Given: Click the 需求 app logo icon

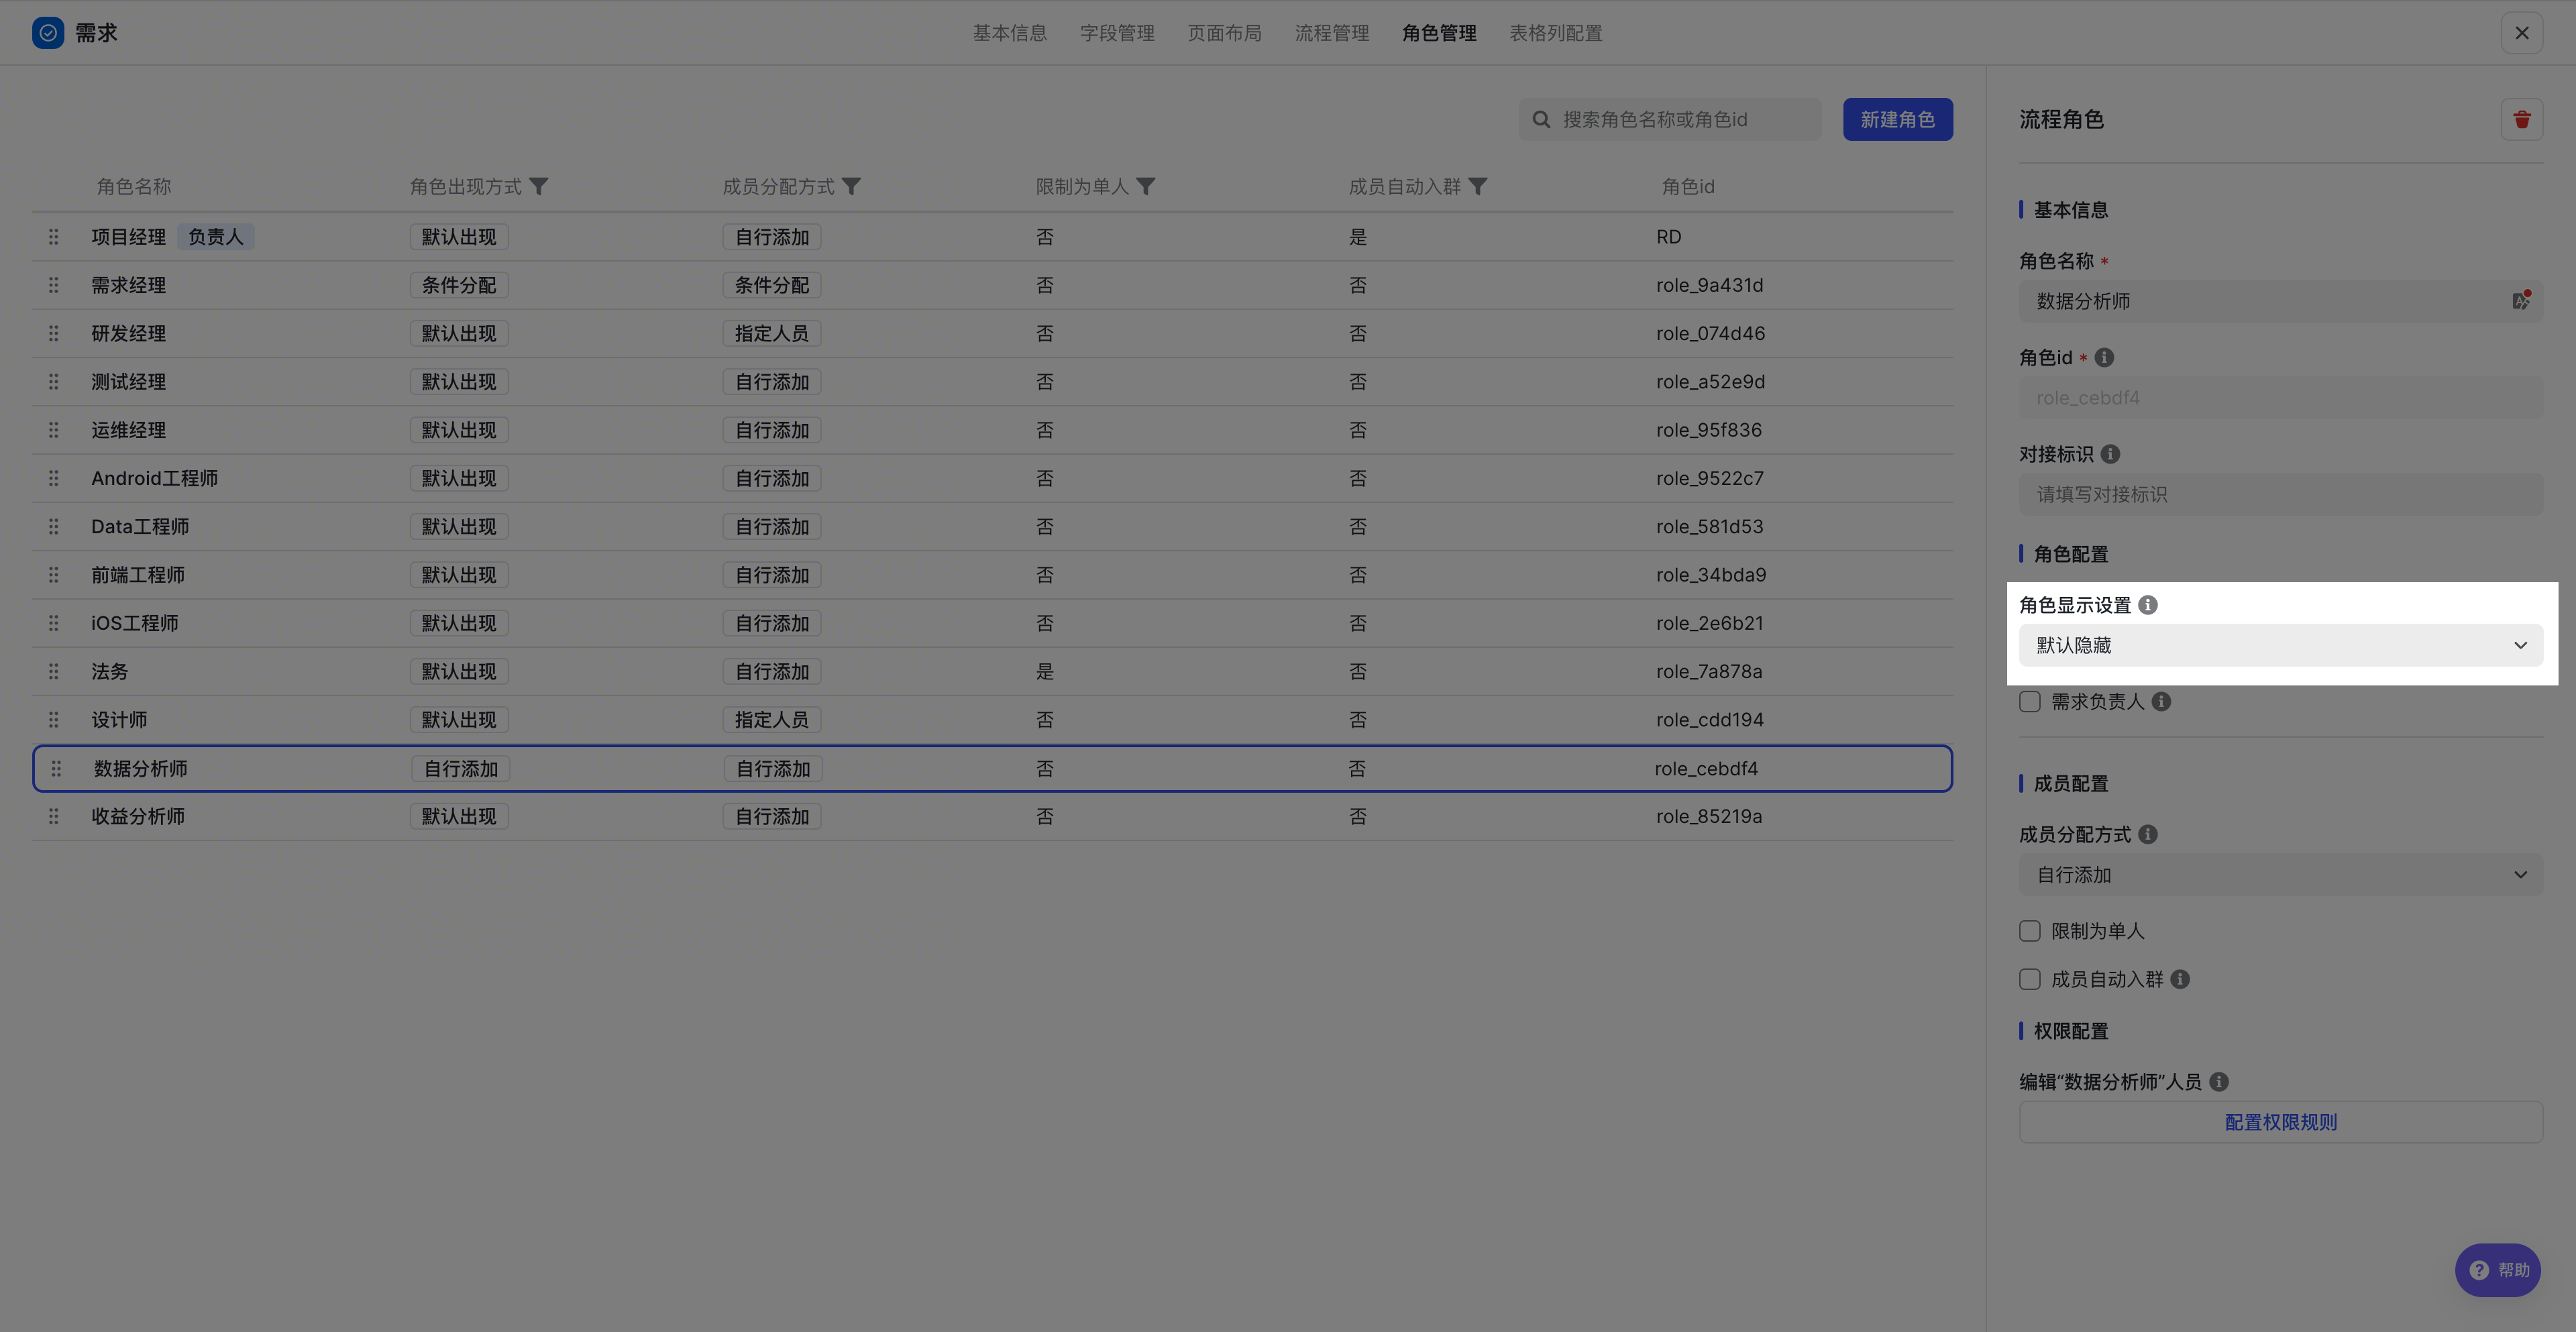Looking at the screenshot, I should (x=48, y=33).
